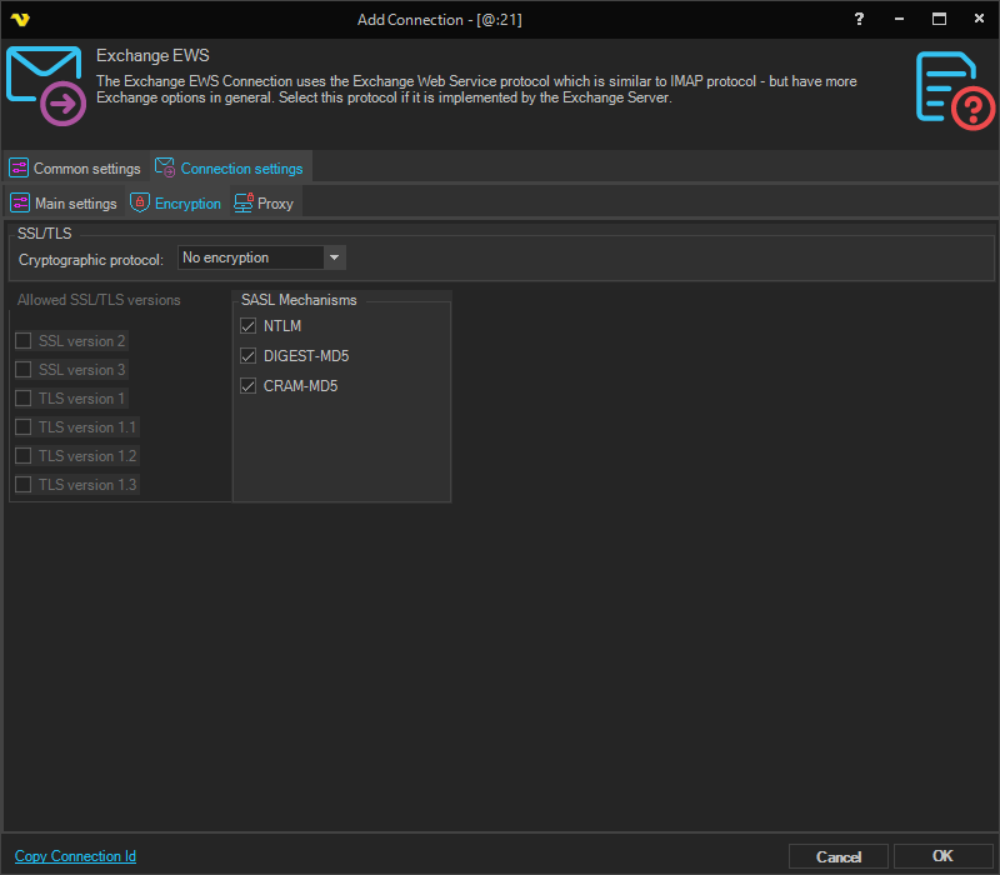
Task: Disable the CRAM-MD5 checkbox
Action: pyautogui.click(x=249, y=386)
